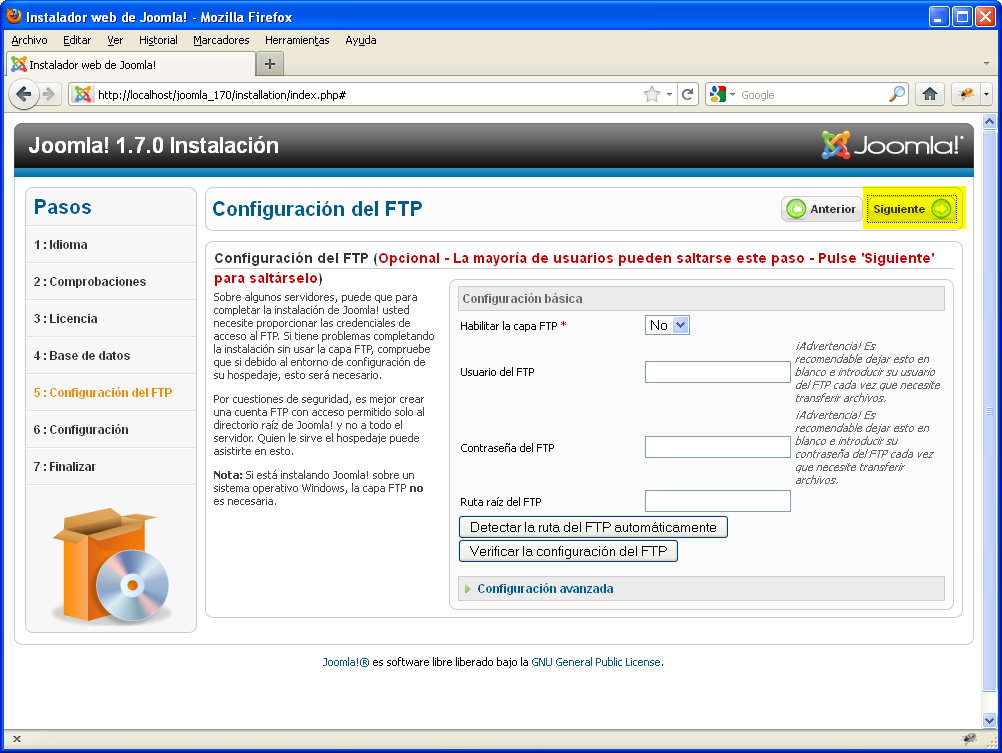Click the Configuración del FTP page heading
This screenshot has width=1002, height=753.
click(x=317, y=209)
